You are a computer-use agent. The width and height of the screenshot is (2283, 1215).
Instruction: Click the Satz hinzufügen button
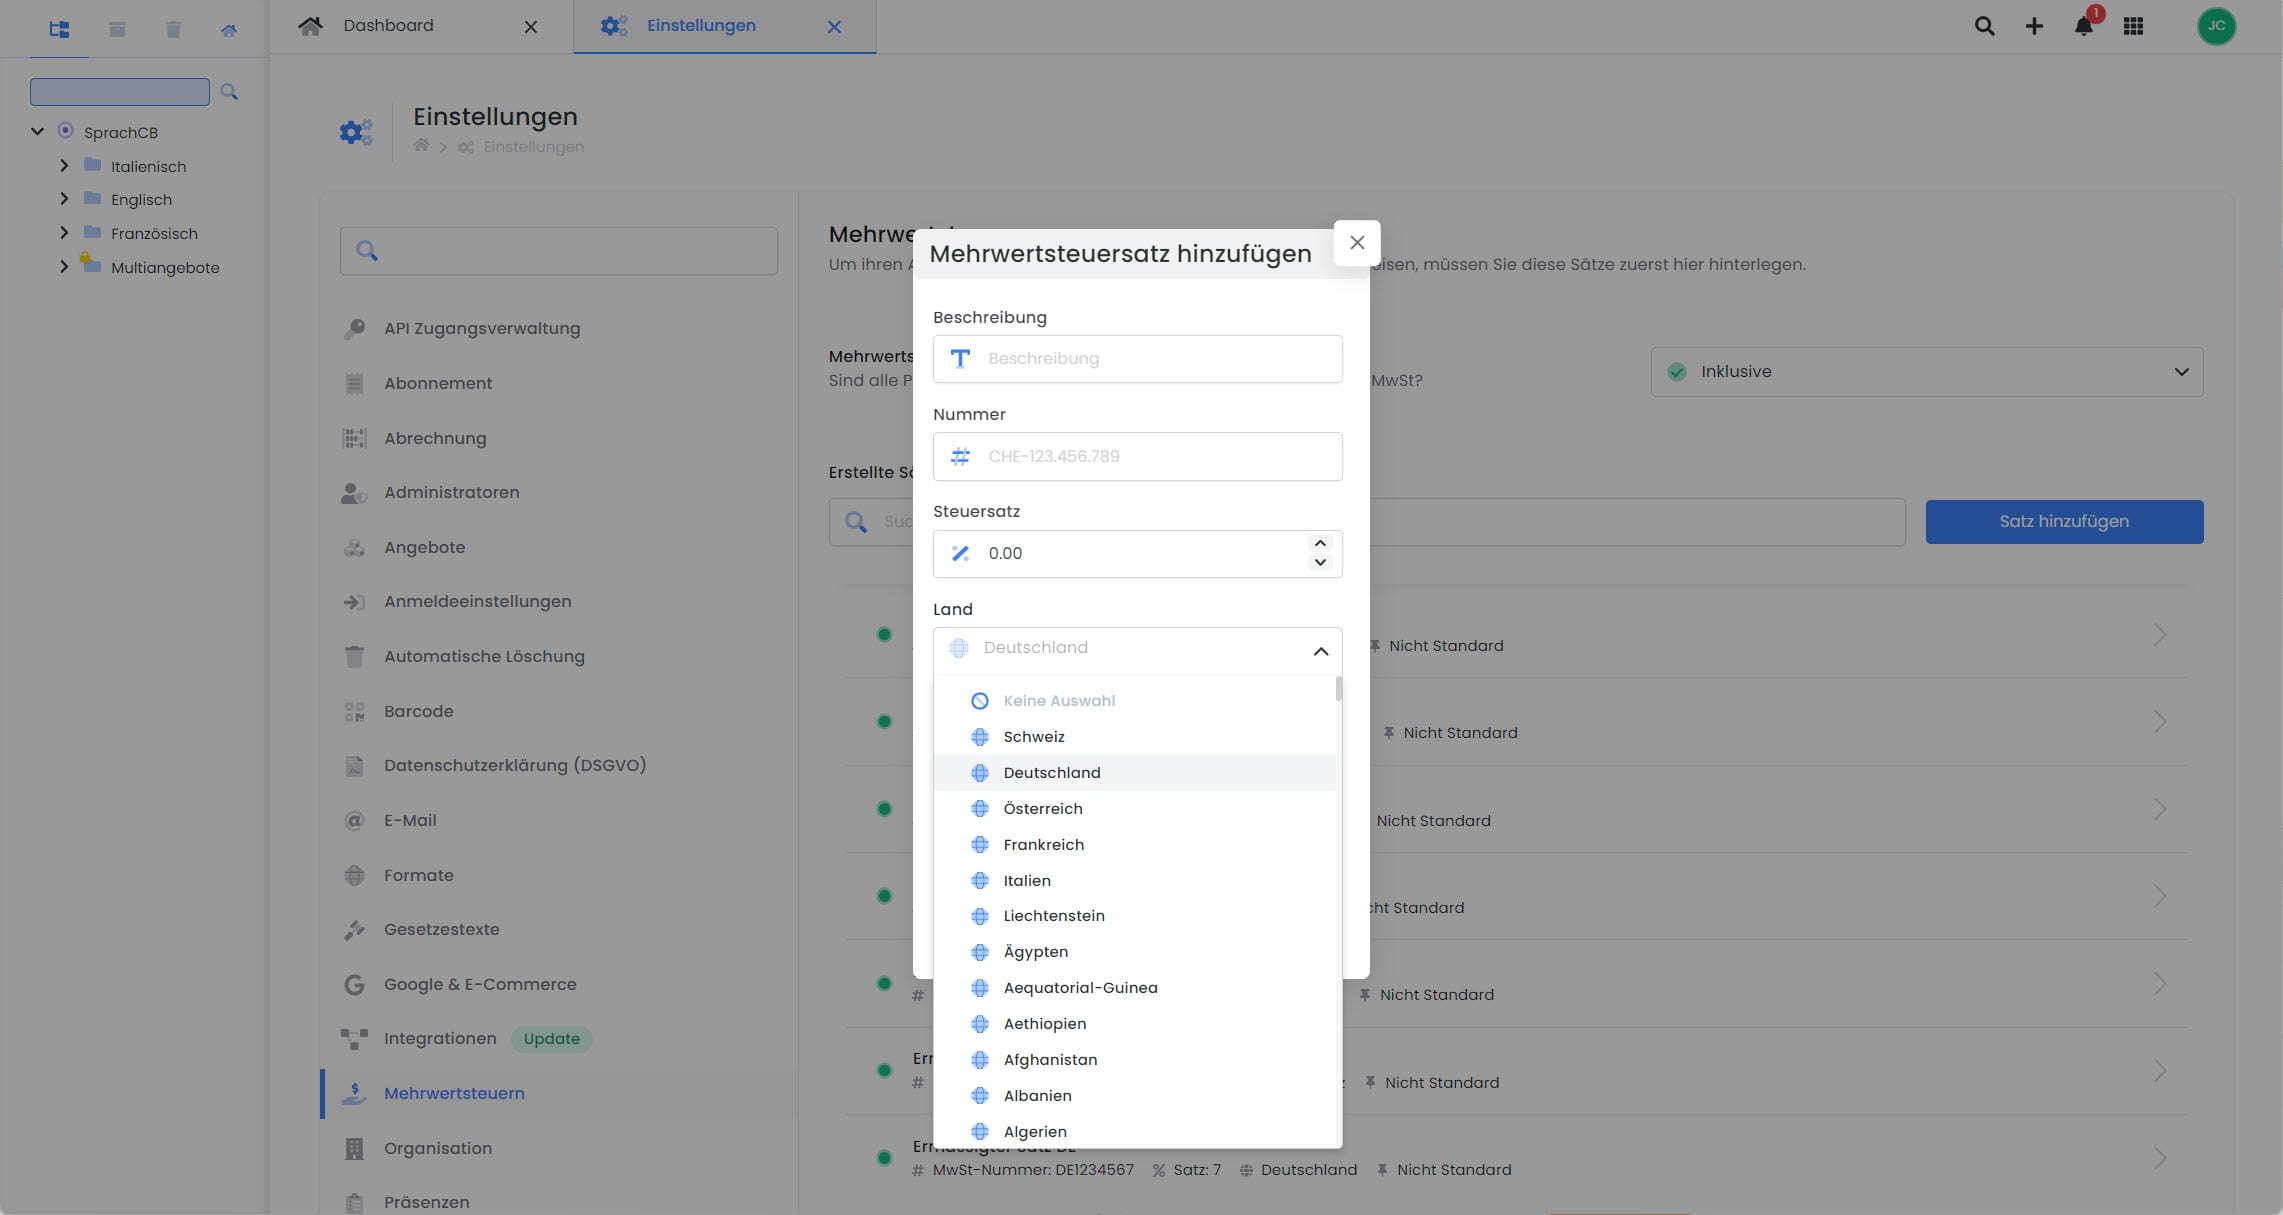2064,522
